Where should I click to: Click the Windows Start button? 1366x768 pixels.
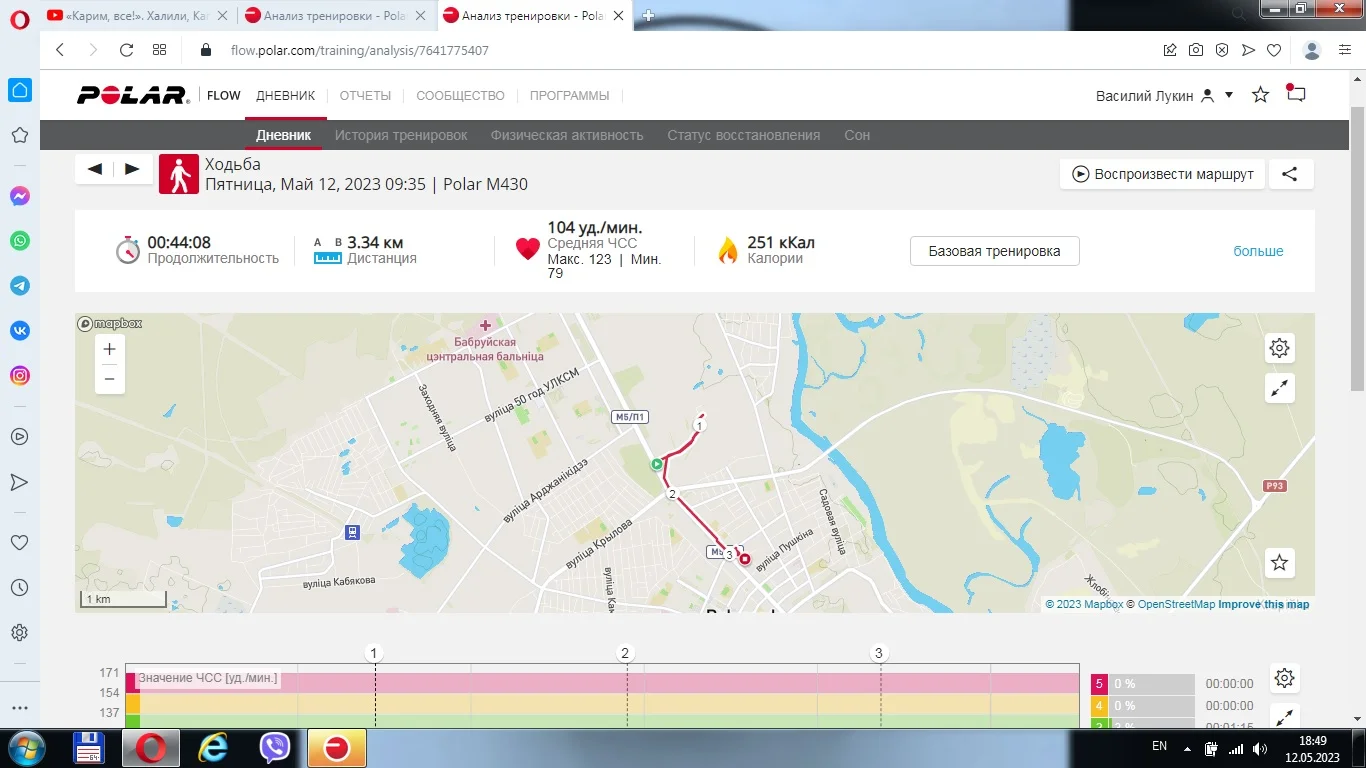pos(25,748)
